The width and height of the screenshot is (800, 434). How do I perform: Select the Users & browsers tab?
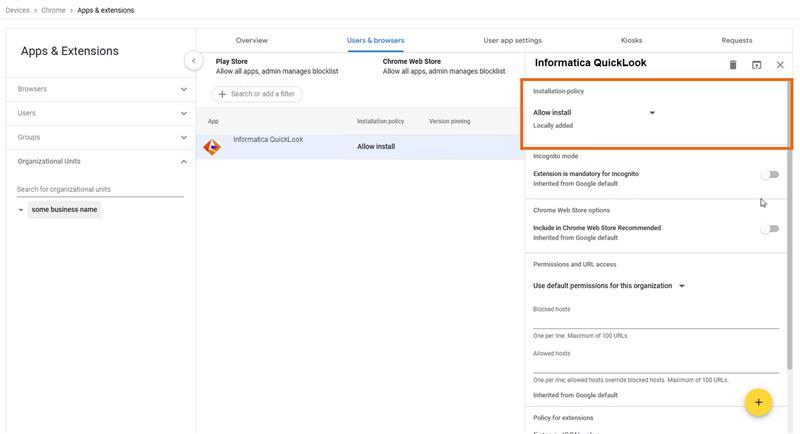[376, 40]
